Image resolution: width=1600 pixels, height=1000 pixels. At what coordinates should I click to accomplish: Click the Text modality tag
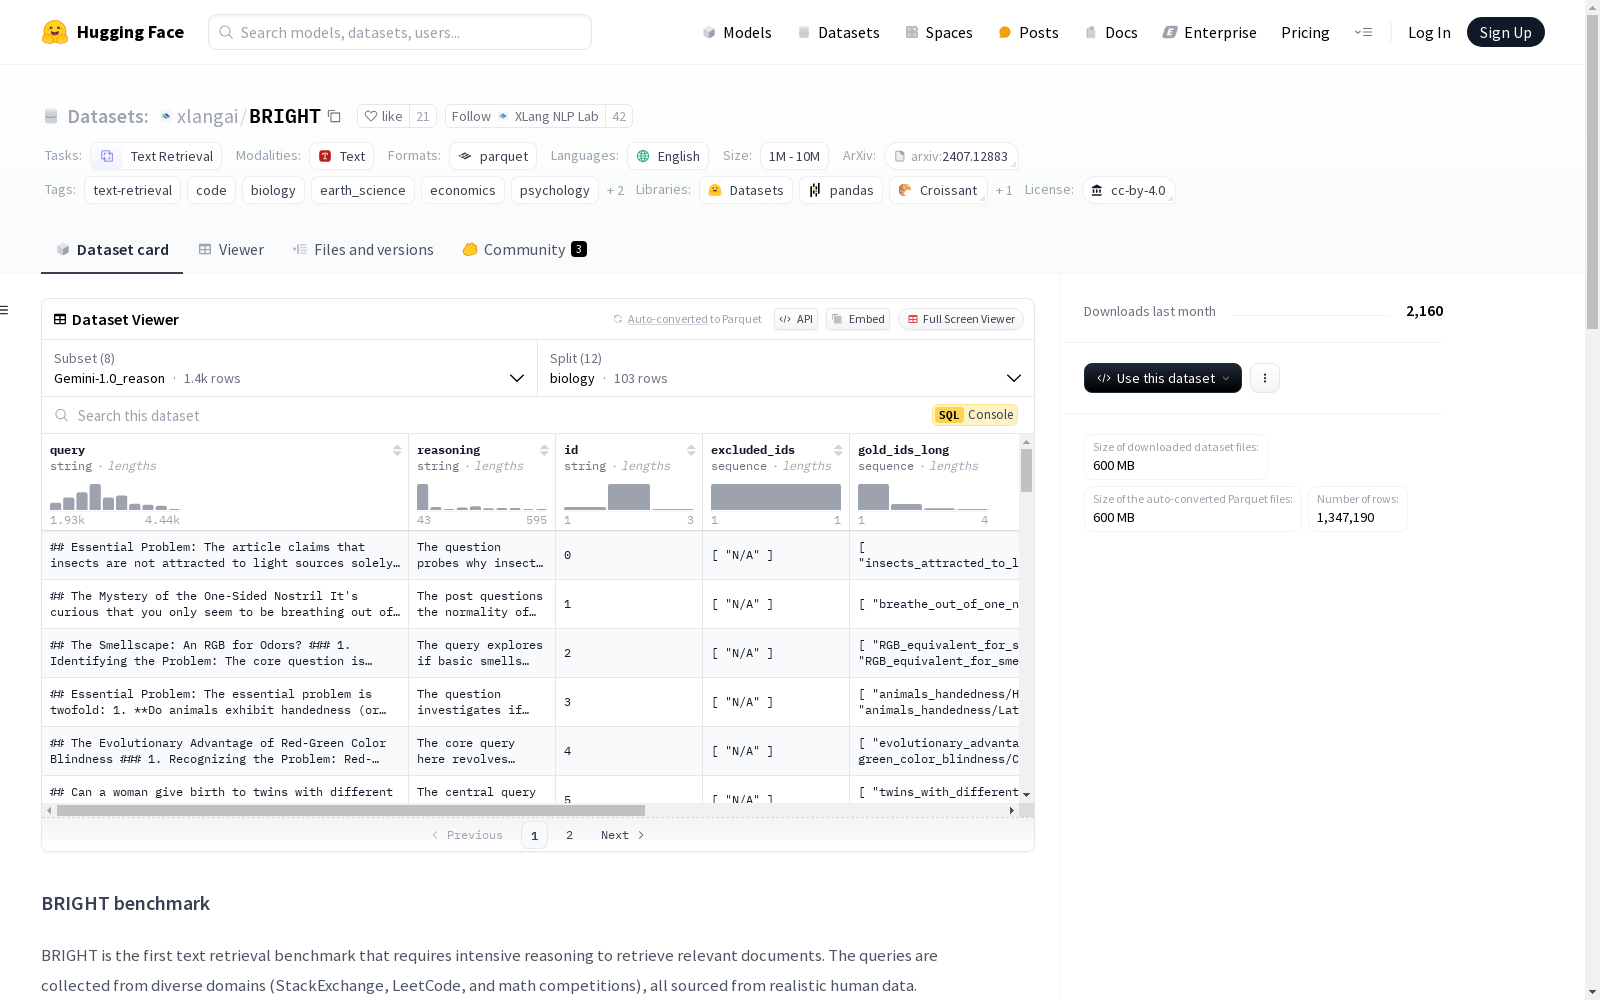[x=341, y=156]
